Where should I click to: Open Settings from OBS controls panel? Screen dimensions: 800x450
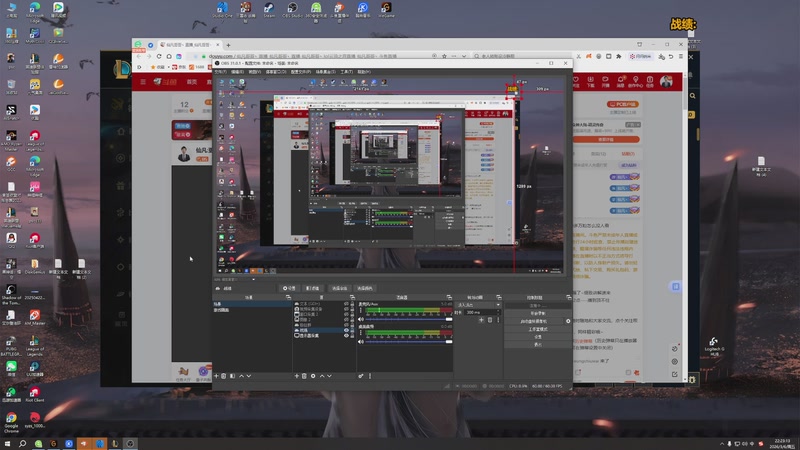point(538,337)
